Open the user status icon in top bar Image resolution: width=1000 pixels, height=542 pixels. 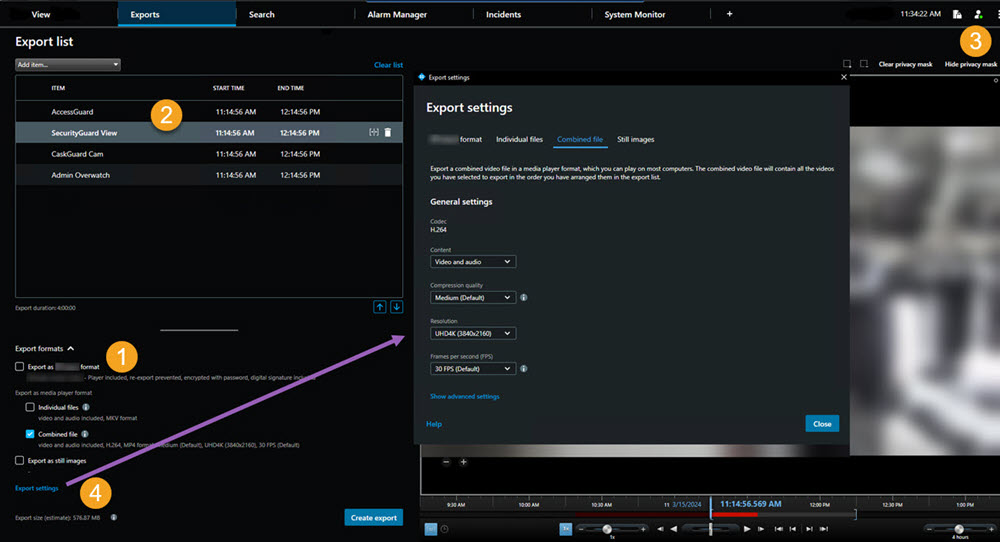coord(977,15)
